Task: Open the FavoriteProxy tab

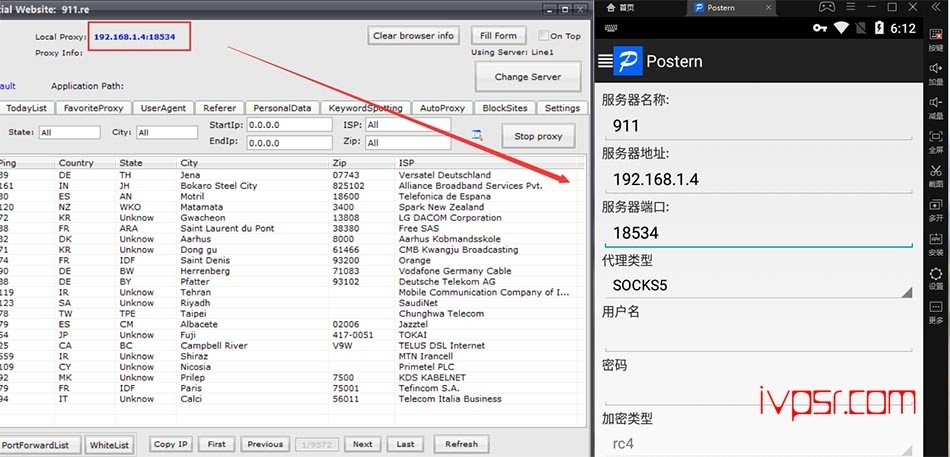Action: click(94, 108)
